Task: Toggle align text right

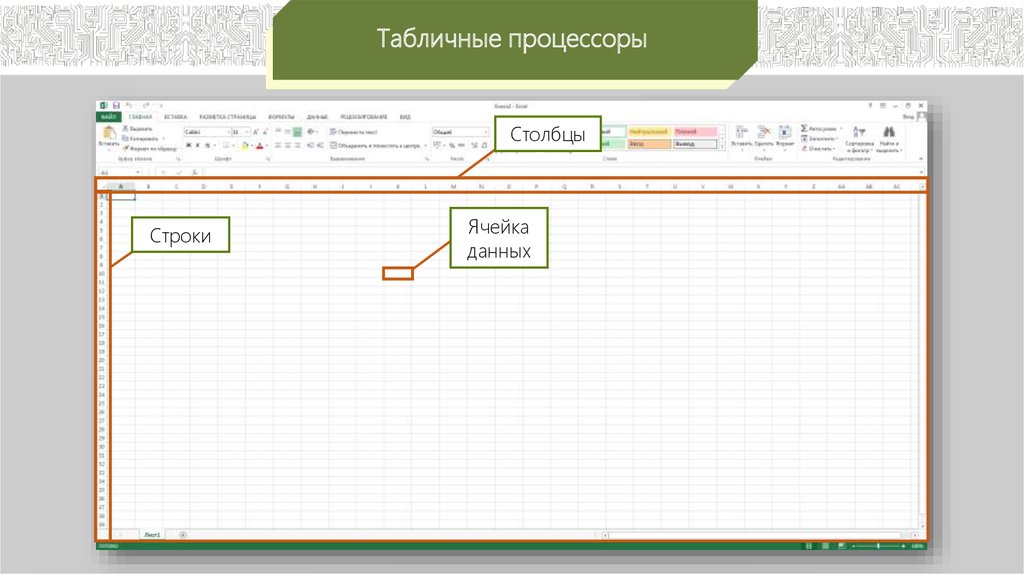Action: click(297, 146)
